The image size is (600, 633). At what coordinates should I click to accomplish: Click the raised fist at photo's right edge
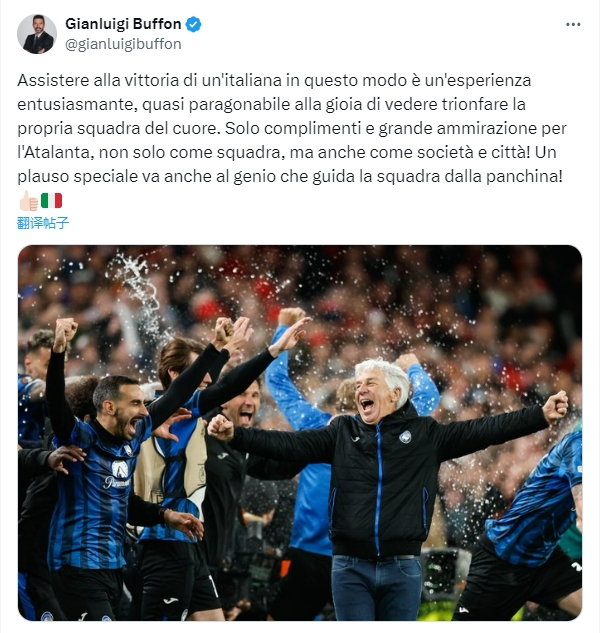[x=555, y=407]
